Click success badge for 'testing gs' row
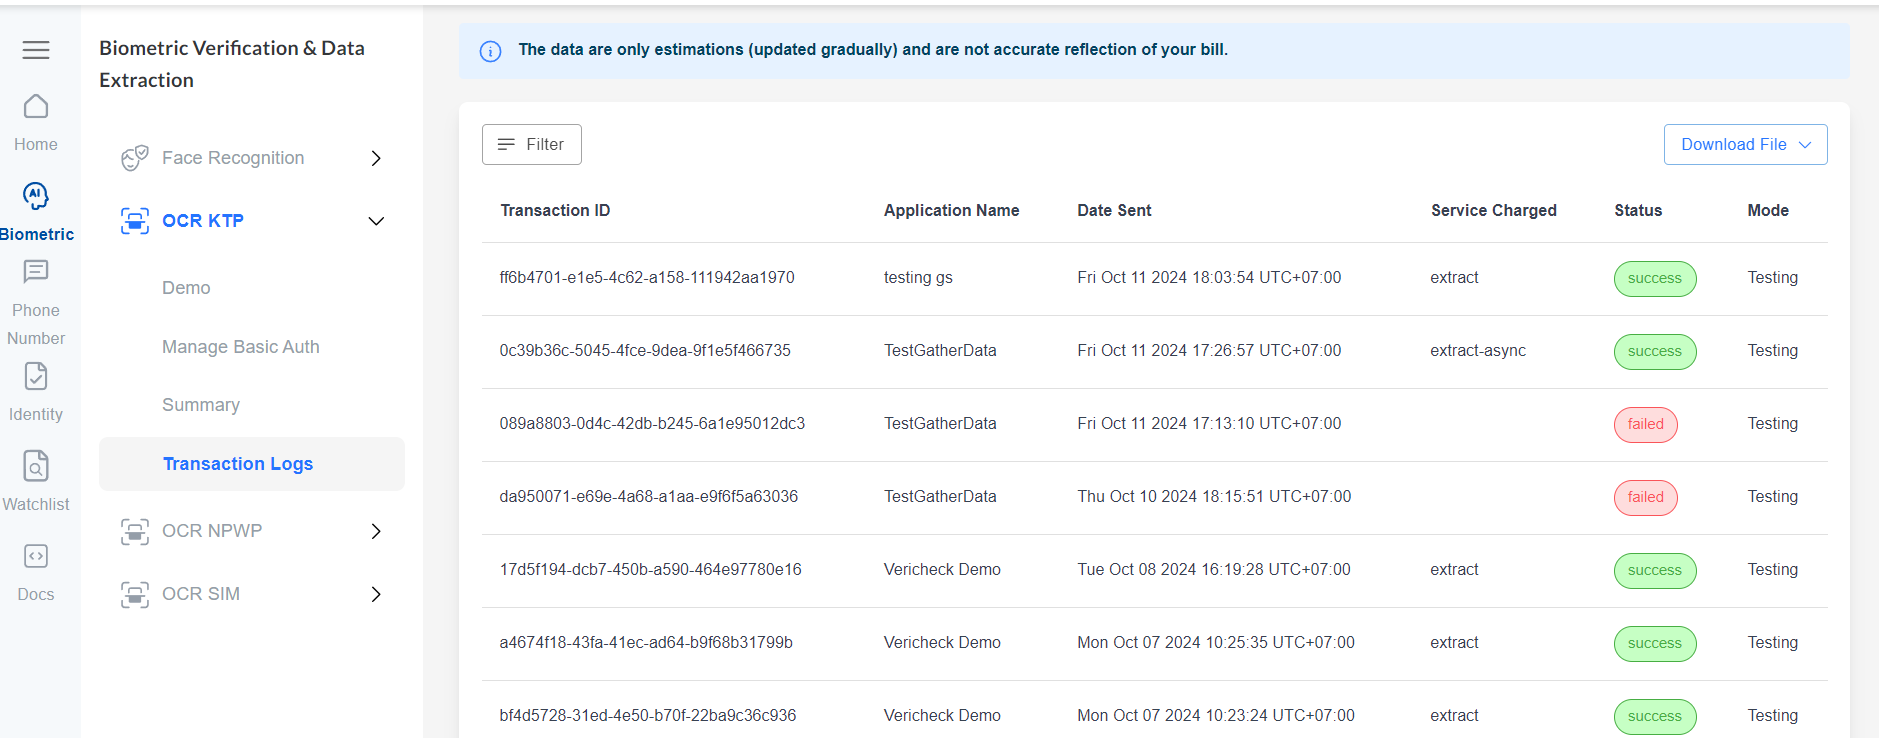 1655,278
